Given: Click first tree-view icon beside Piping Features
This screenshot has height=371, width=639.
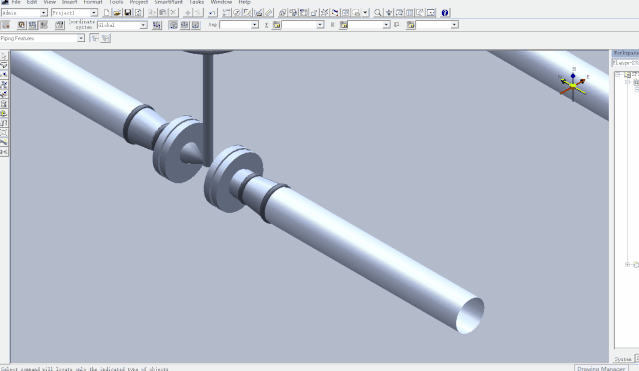Looking at the screenshot, I should click(95, 38).
